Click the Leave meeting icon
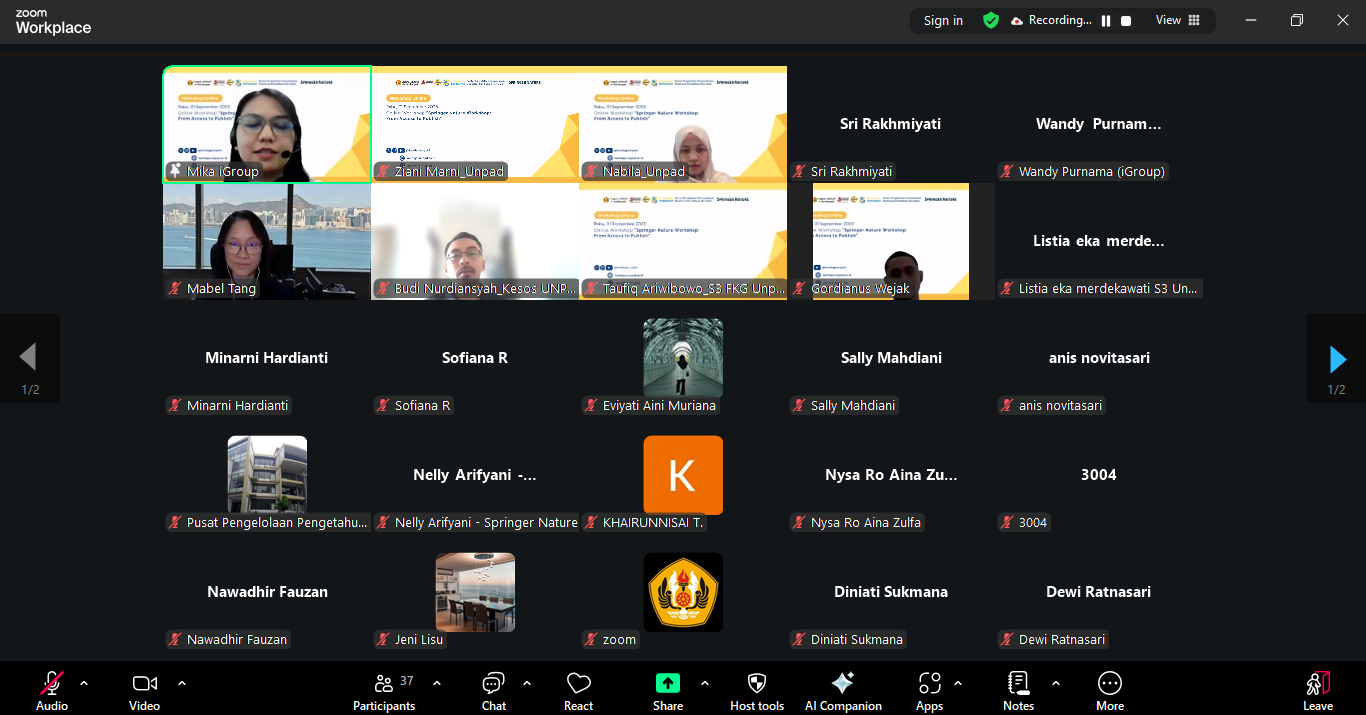The image size is (1366, 715). click(x=1318, y=683)
